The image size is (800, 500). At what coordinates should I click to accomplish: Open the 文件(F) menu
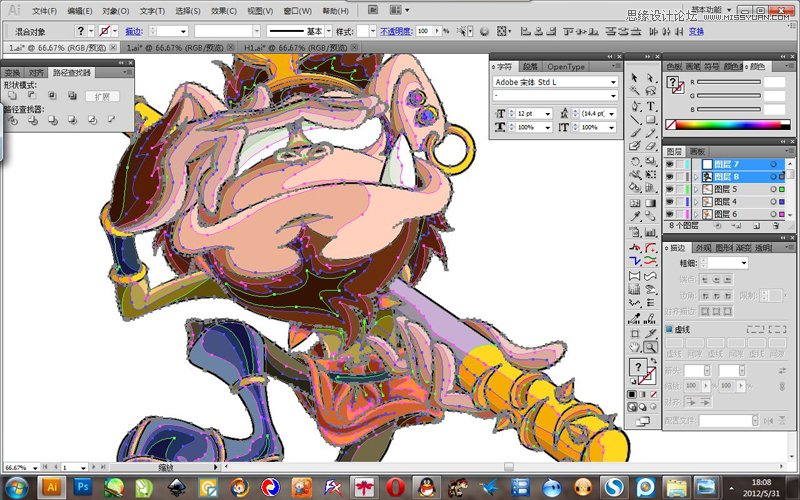(x=44, y=11)
